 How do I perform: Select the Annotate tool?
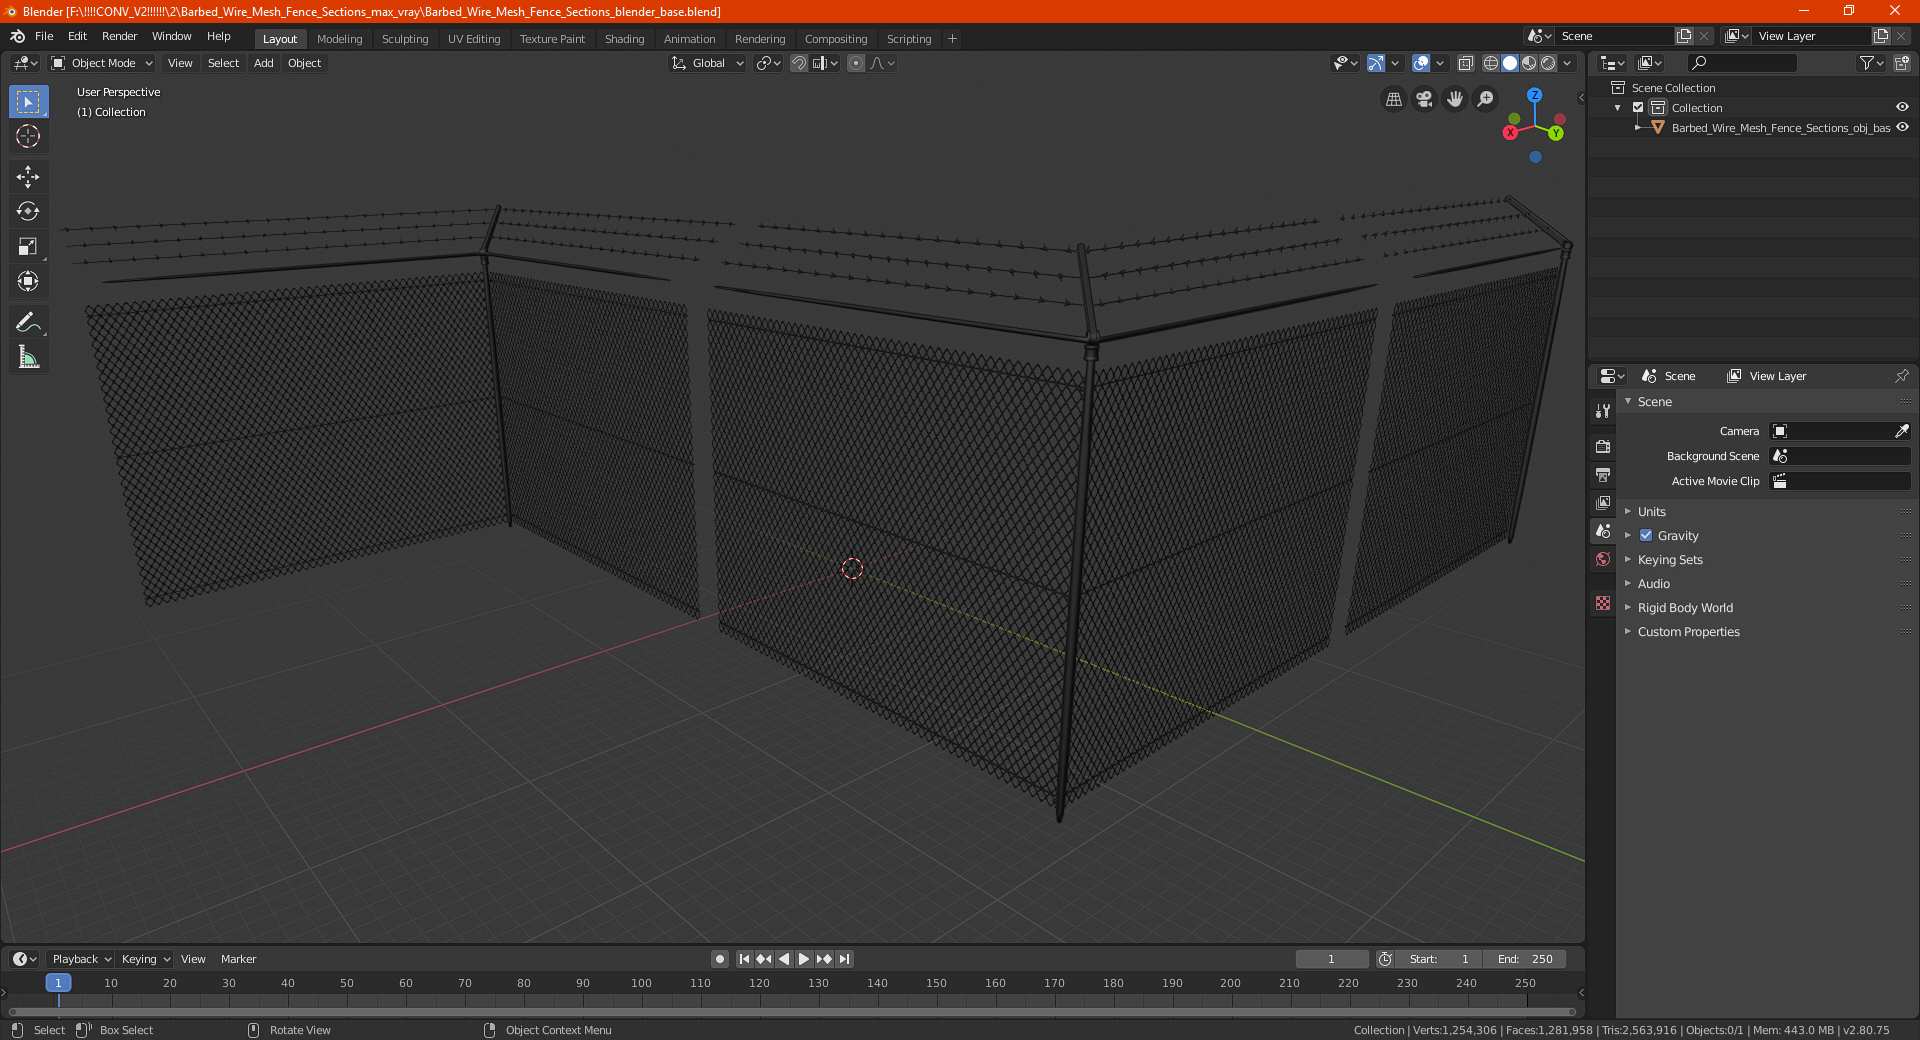tap(28, 322)
